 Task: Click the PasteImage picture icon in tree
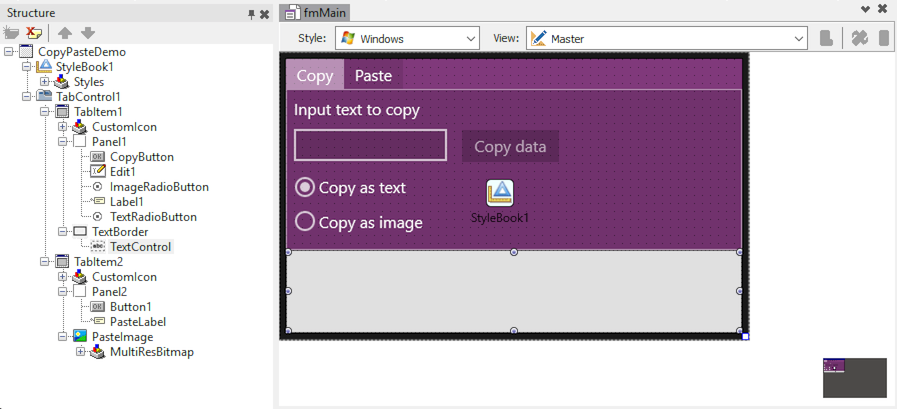click(x=80, y=336)
